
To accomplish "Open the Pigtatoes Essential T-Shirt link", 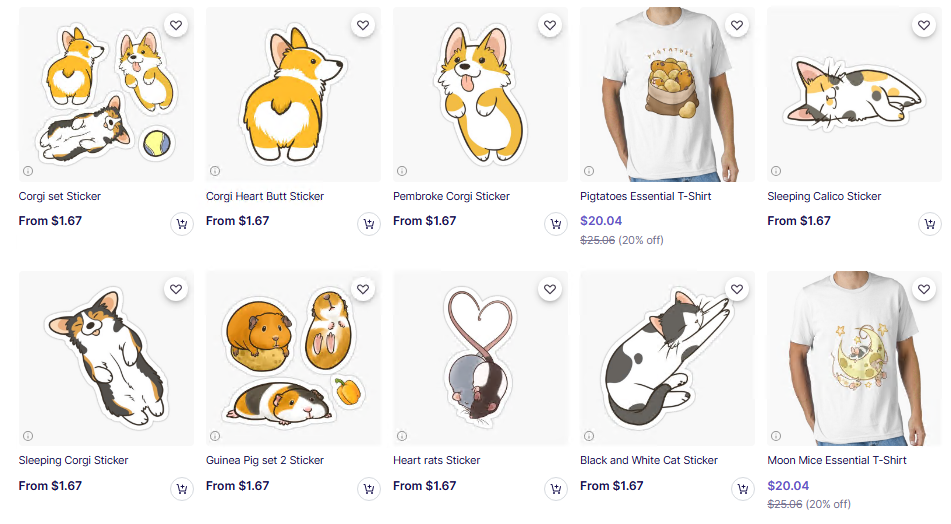I will point(645,196).
